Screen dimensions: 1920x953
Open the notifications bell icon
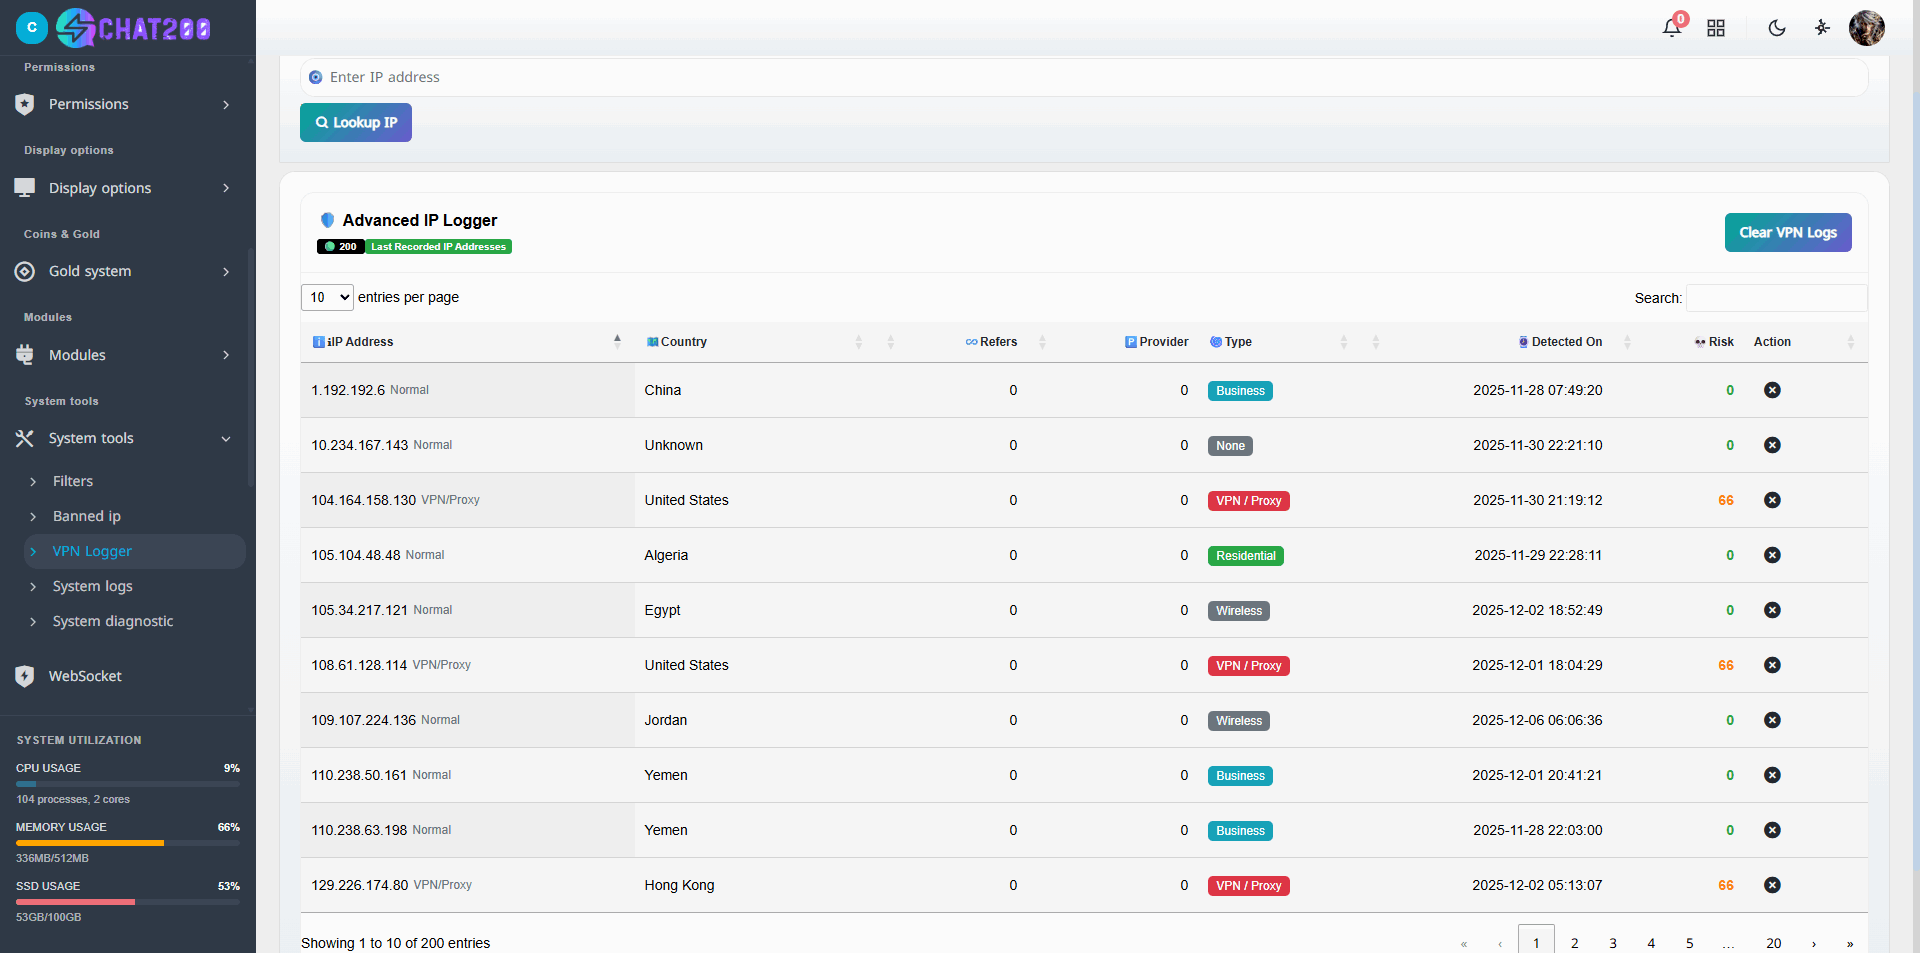click(1671, 28)
